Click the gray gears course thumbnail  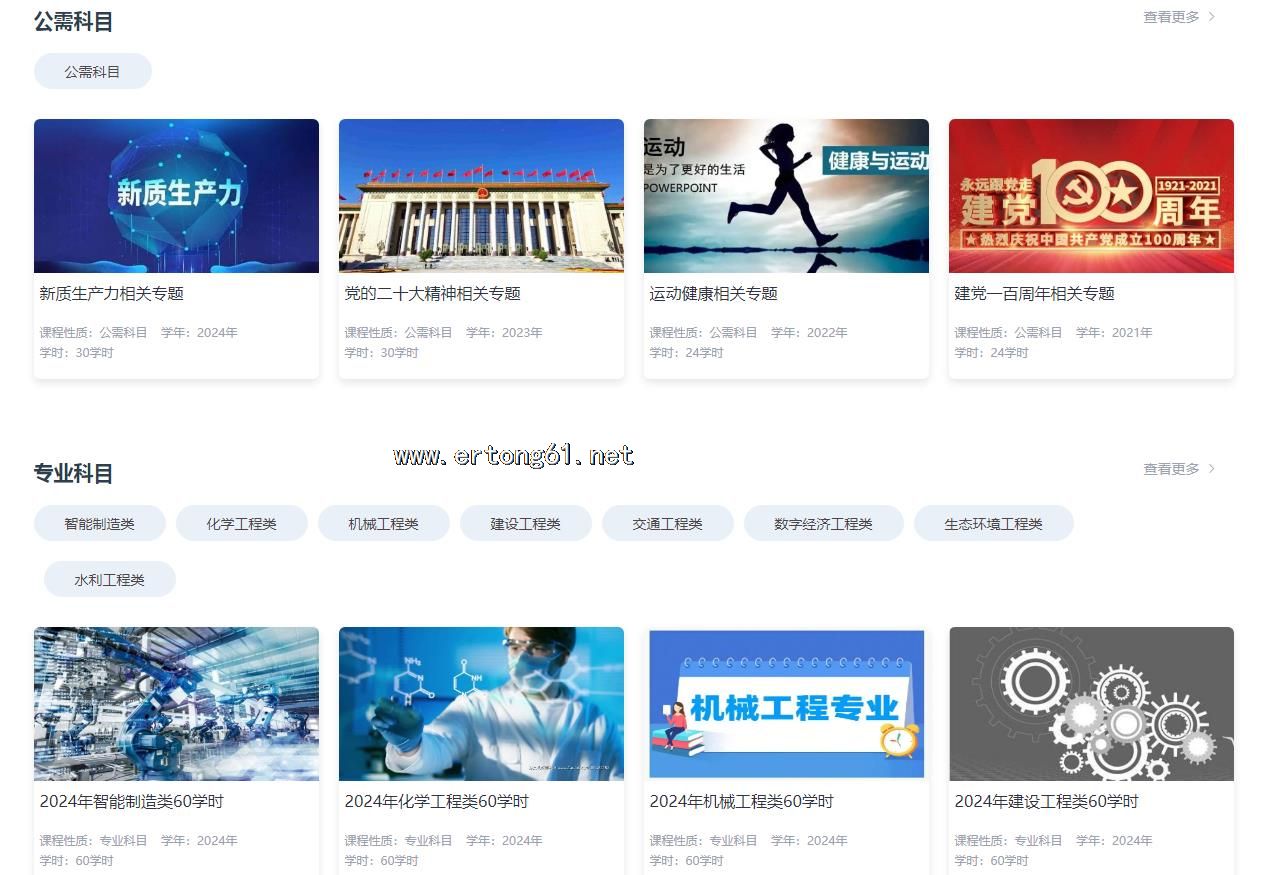pyautogui.click(x=1091, y=704)
